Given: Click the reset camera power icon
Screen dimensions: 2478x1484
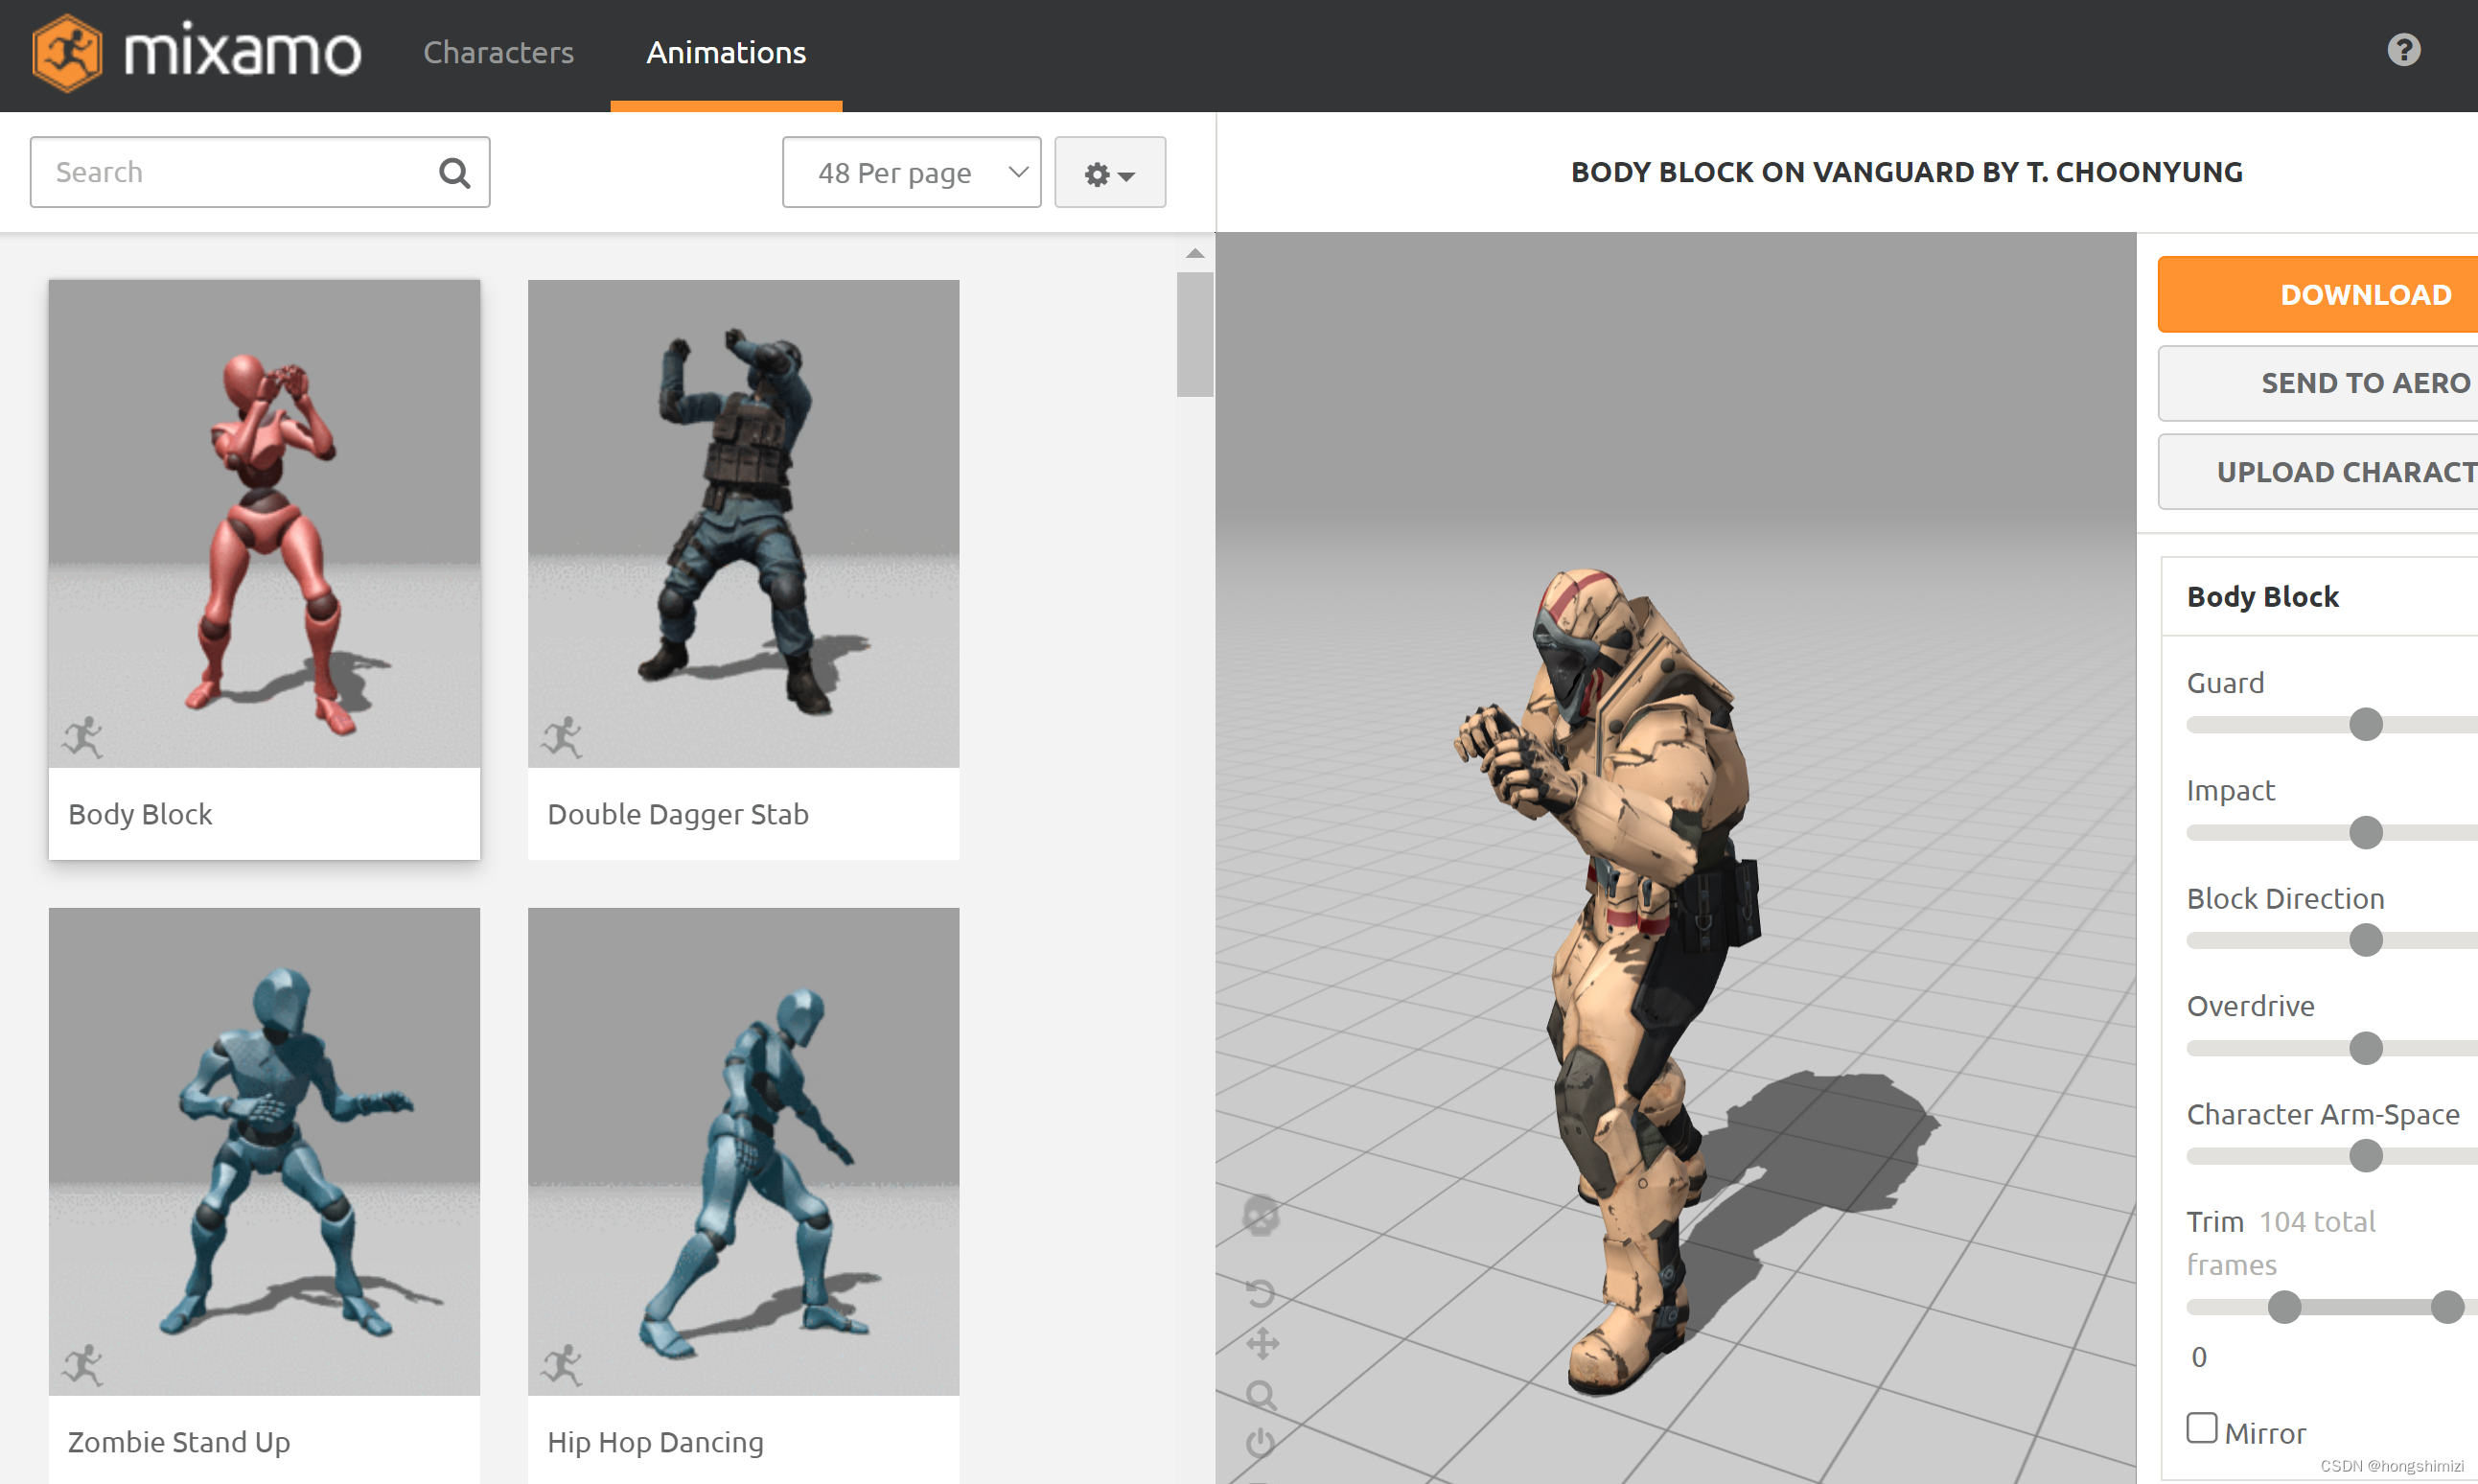Looking at the screenshot, I should pos(1260,1441).
